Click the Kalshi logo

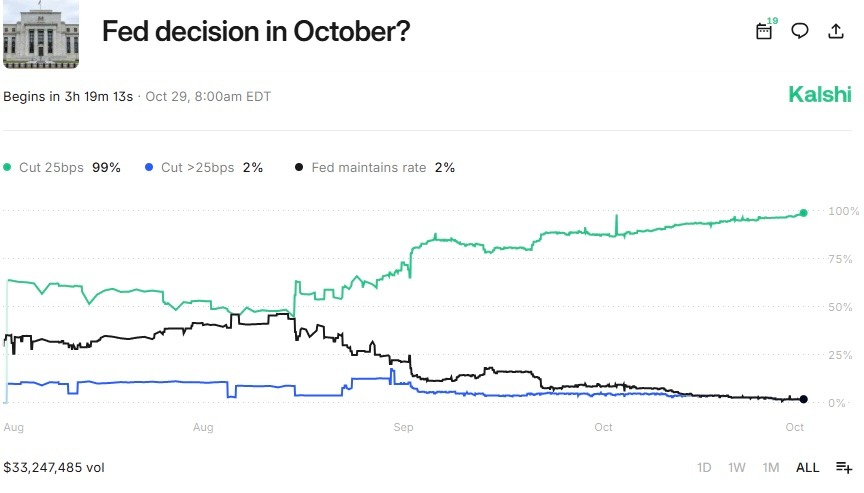(x=820, y=95)
